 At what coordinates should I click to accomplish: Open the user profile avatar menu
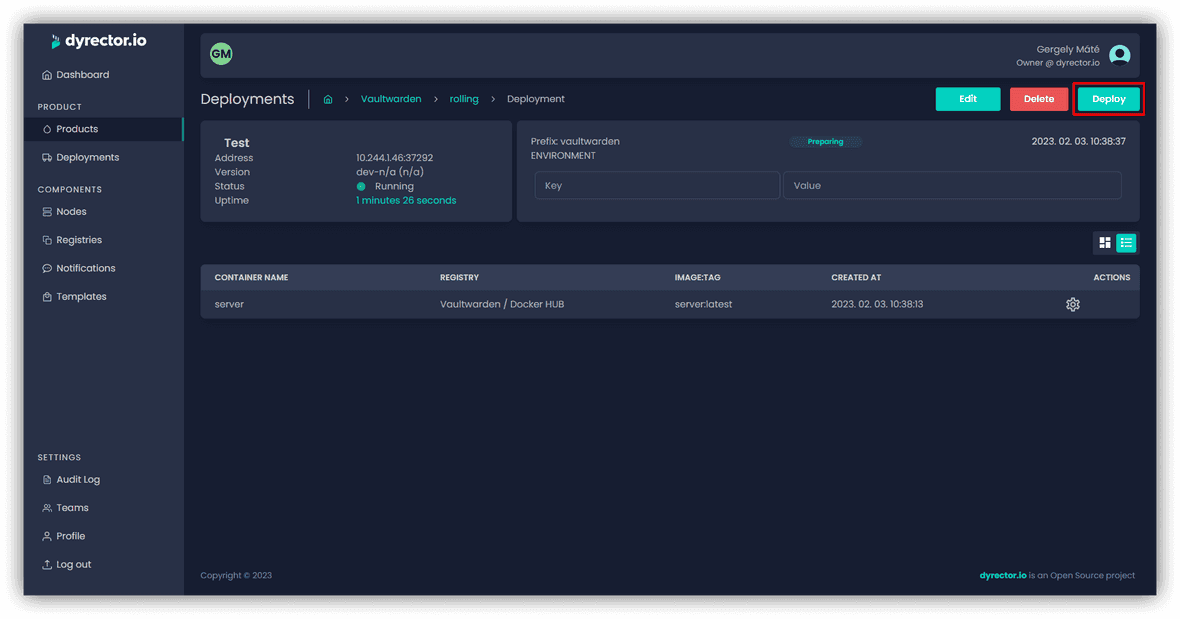click(1119, 55)
